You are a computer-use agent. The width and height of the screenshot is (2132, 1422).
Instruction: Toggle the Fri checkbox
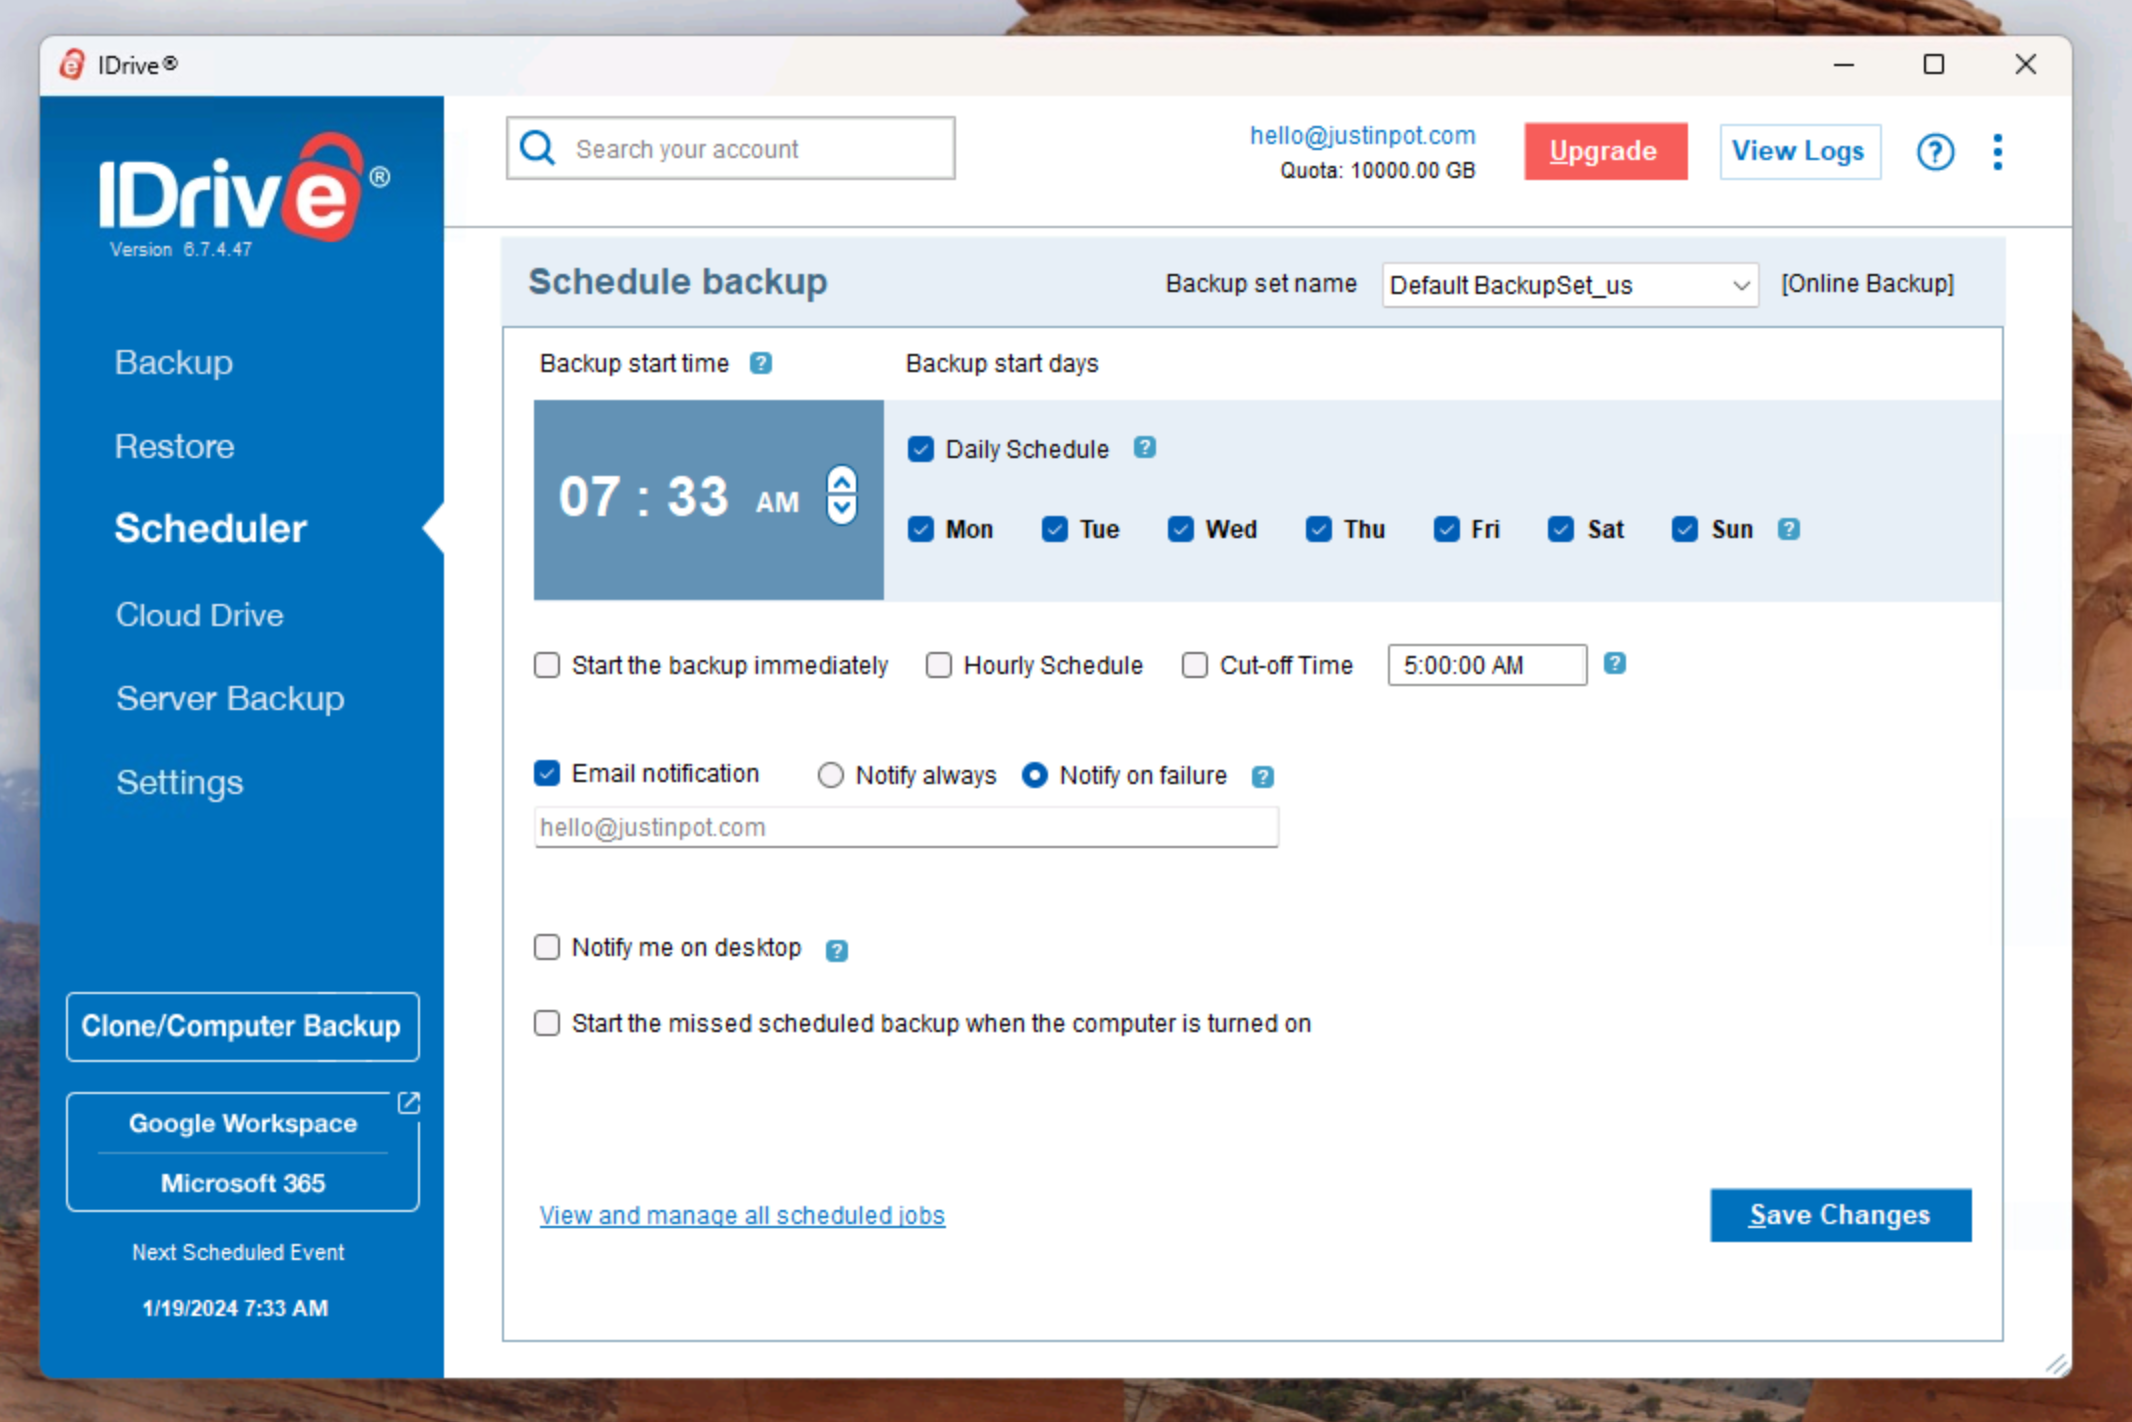click(x=1447, y=529)
